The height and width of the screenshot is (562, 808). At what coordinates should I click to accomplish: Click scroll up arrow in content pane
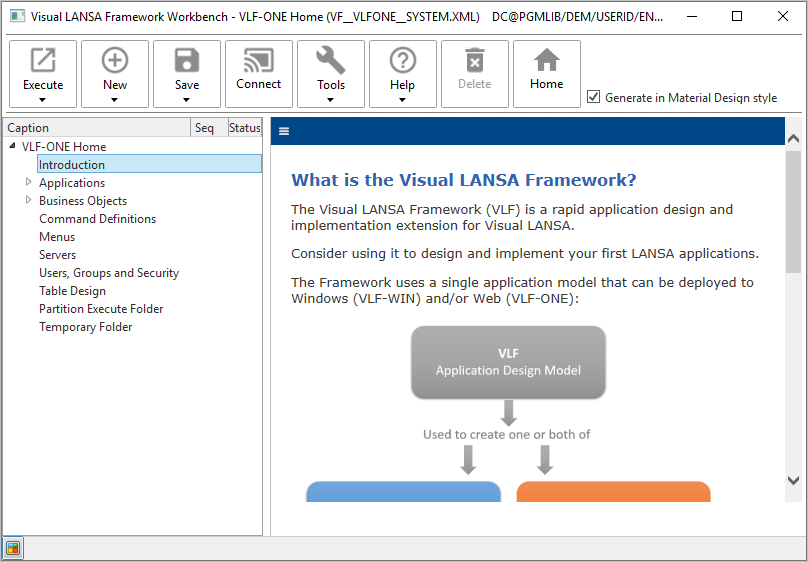(x=794, y=138)
